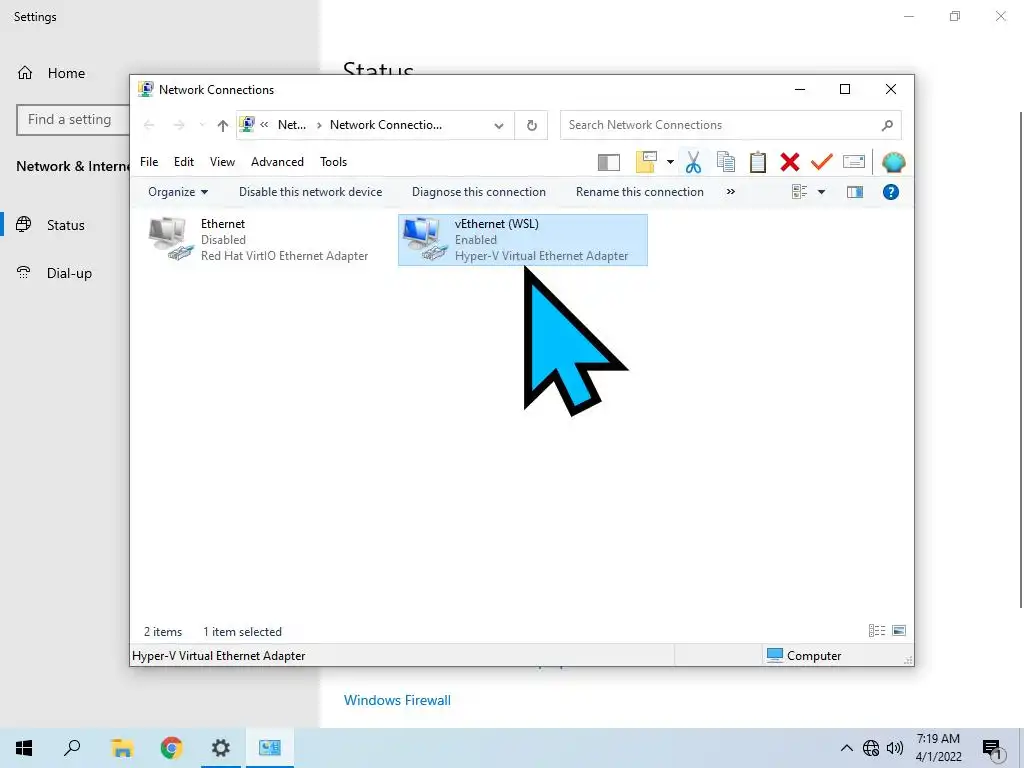Click the red X Delete icon
Viewport: 1024px width, 768px height.
(790, 162)
